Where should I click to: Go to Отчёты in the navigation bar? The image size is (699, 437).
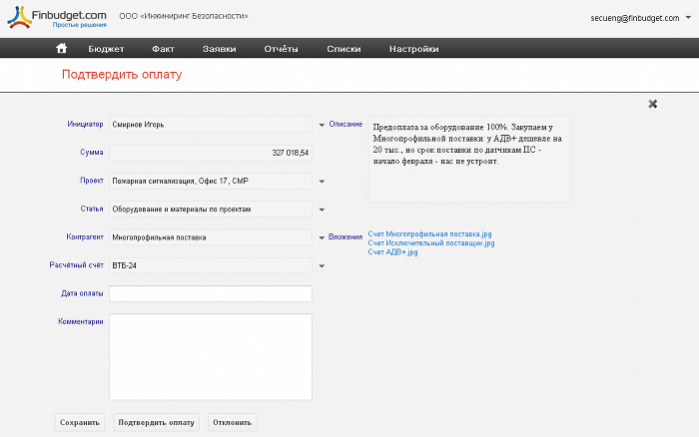(281, 49)
